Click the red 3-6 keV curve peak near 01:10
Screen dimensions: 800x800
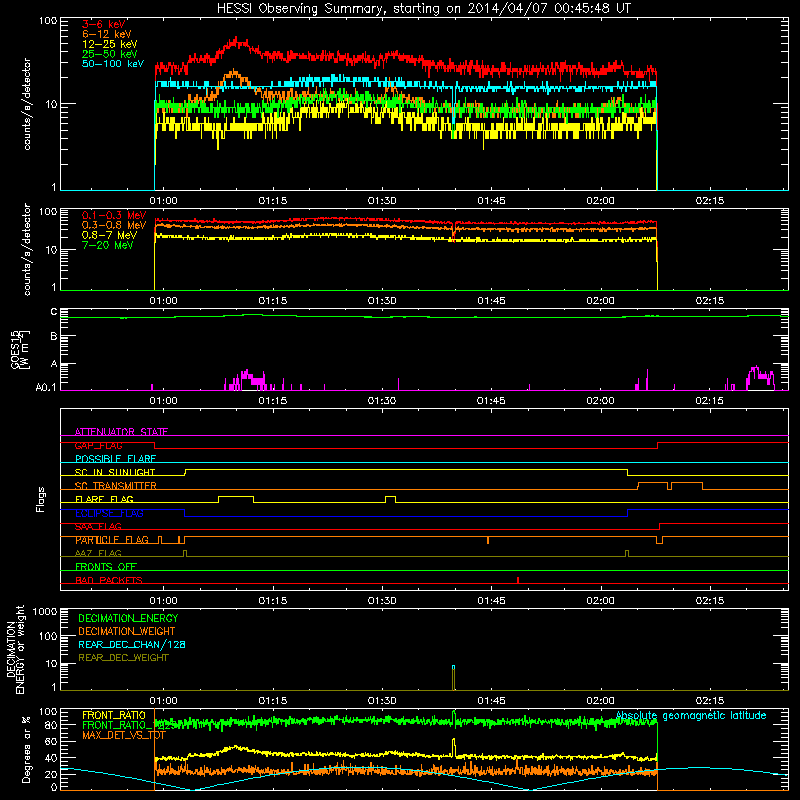click(237, 42)
